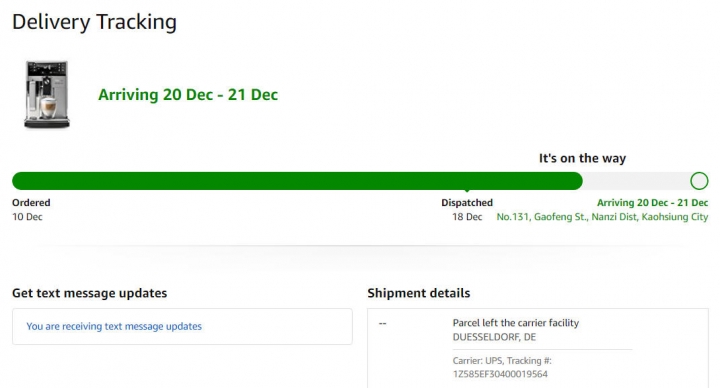Click the green arrival dates above the address

[652, 202]
